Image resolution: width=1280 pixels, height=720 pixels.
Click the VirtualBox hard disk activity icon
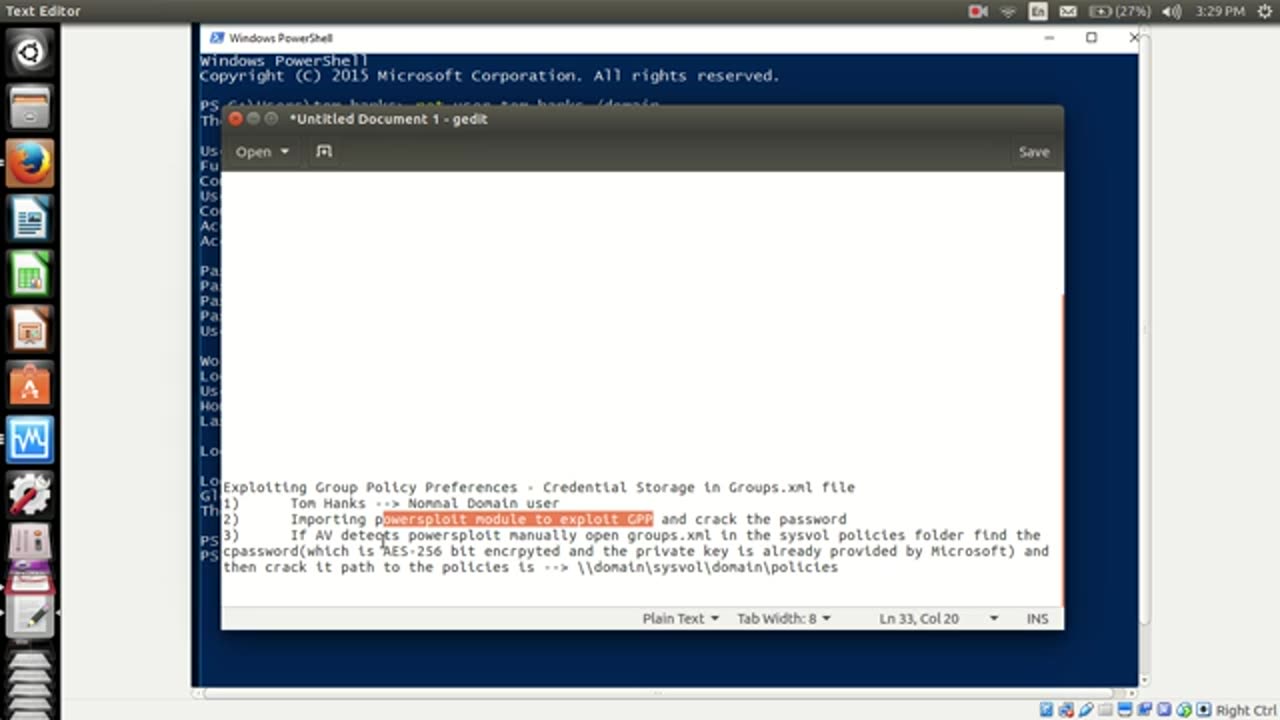(1046, 710)
